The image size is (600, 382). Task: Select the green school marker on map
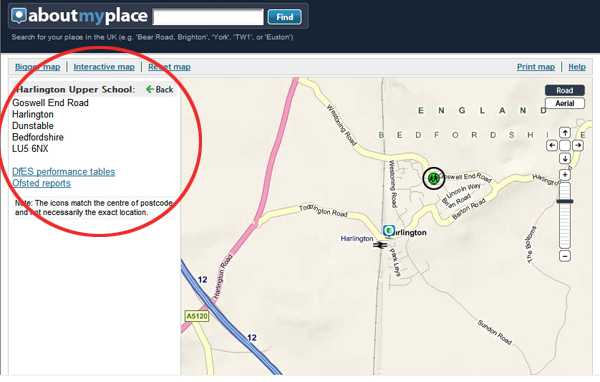[x=434, y=178]
